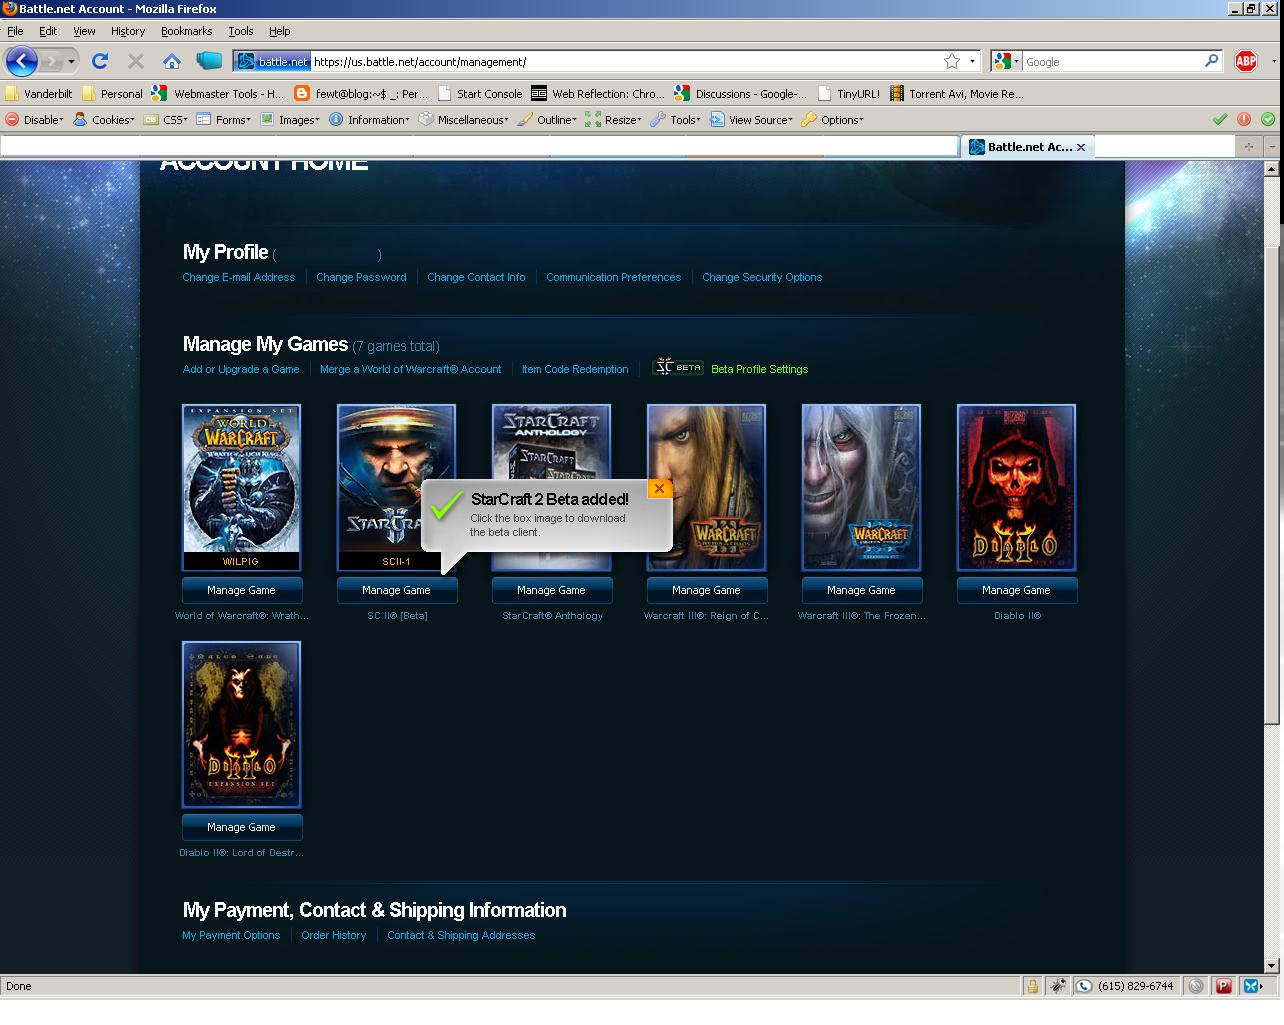1284x1025 pixels.
Task: Click the address bar URL field
Action: (x=624, y=61)
